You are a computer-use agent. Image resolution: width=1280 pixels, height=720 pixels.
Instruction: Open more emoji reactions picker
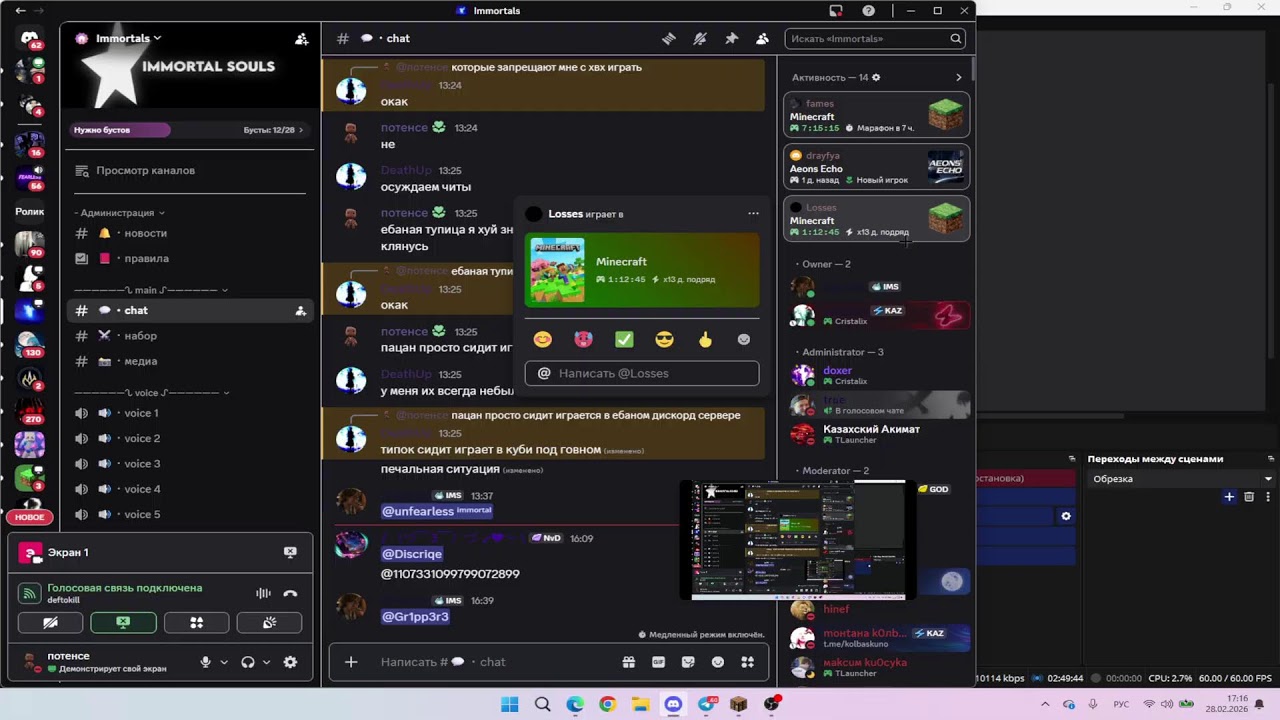tap(743, 340)
